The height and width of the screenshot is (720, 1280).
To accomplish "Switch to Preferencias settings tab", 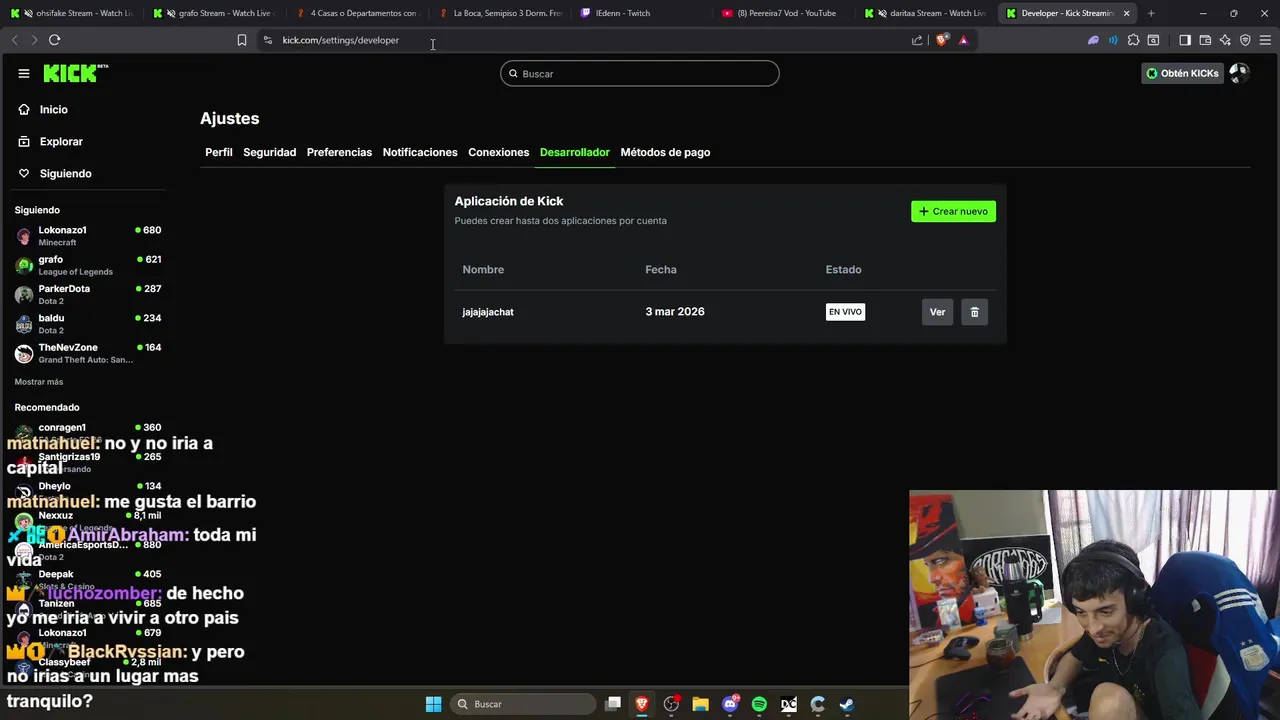I will pyautogui.click(x=339, y=152).
